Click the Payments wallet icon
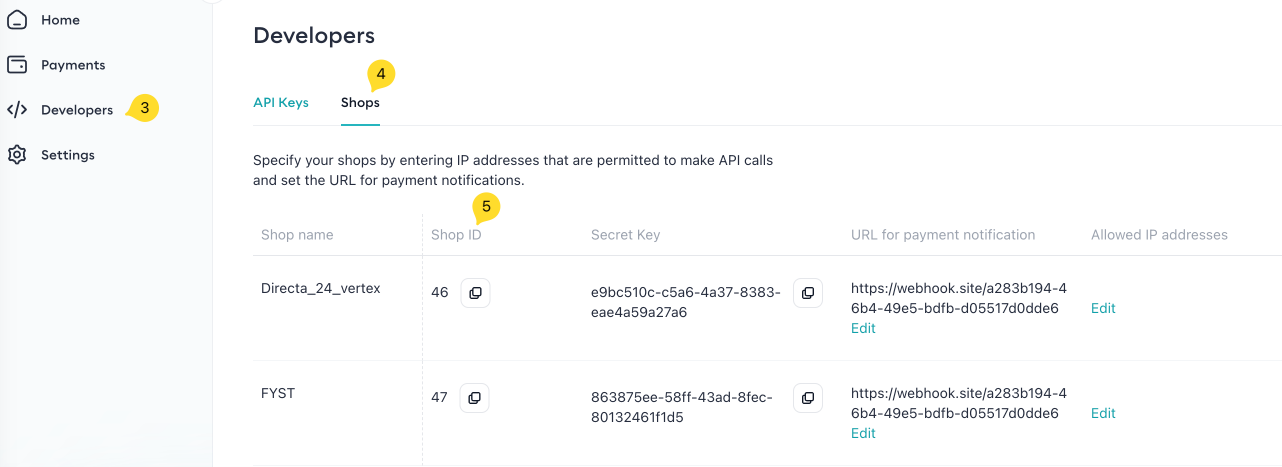 (17, 65)
